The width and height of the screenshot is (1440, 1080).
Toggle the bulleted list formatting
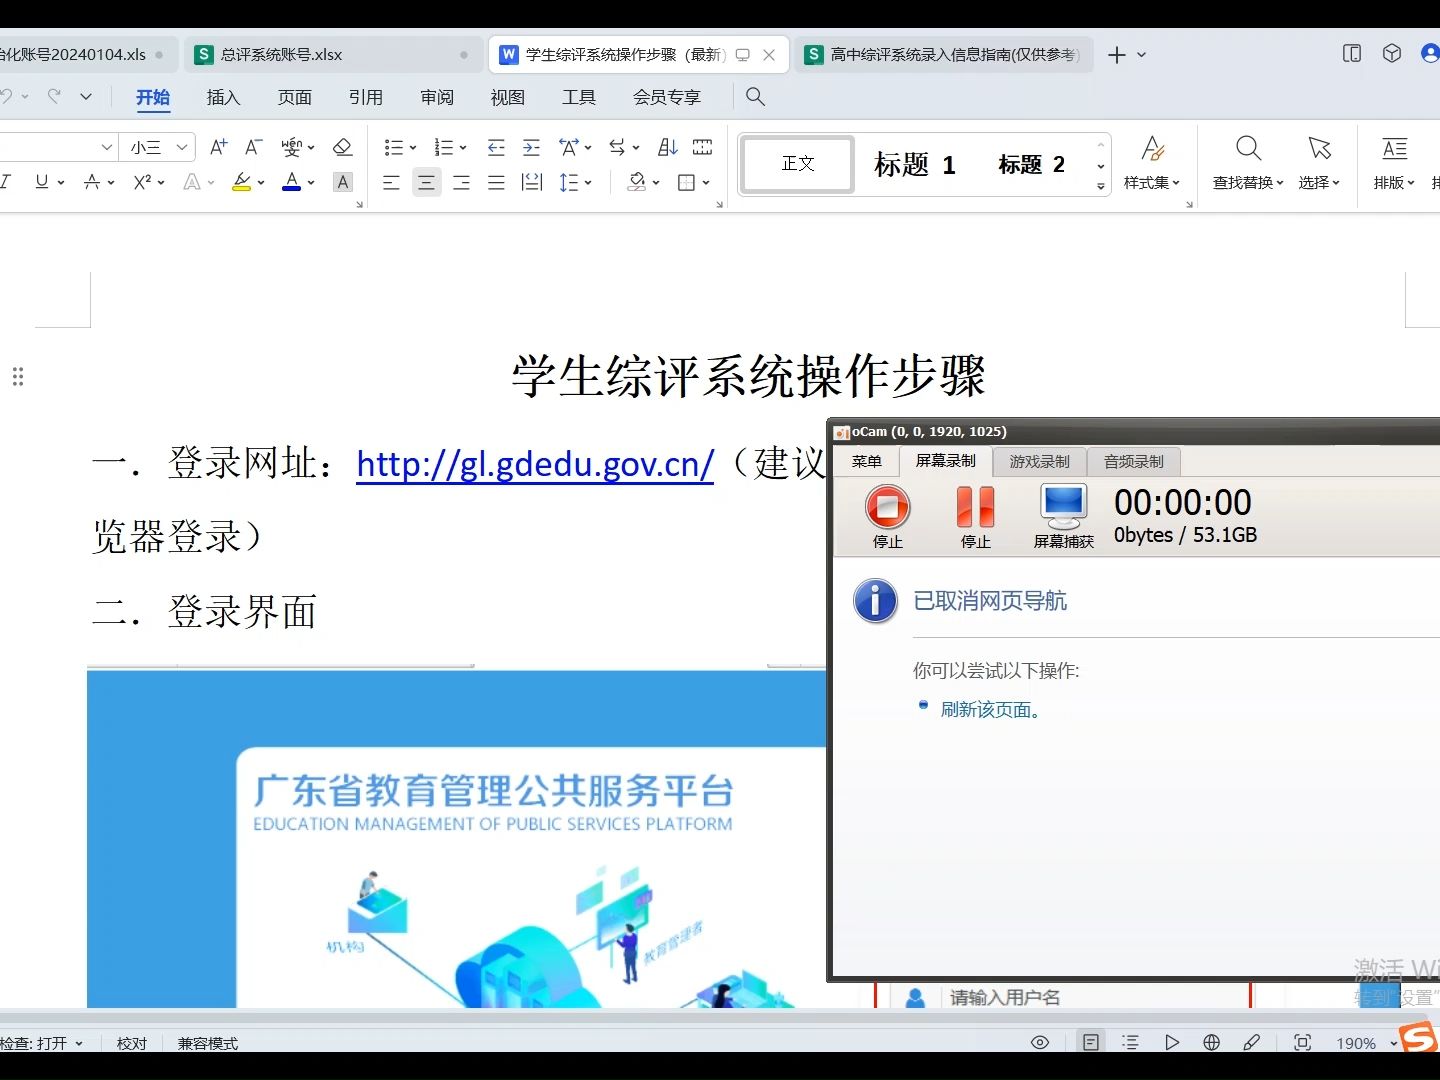pos(394,147)
